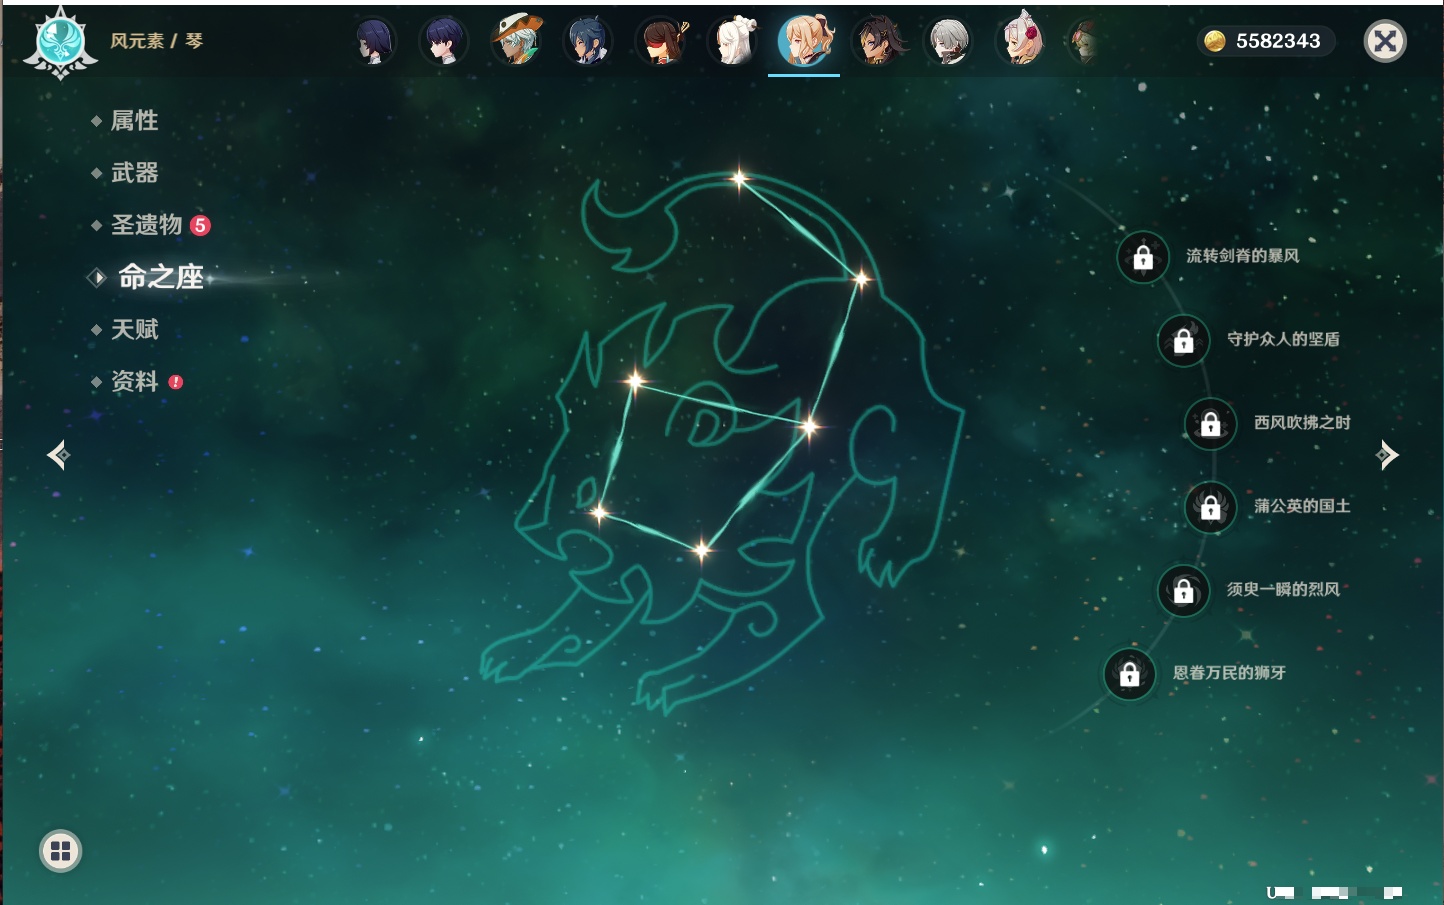The image size is (1444, 905).
Task: Open the locked 西风吹拂之时 constellation
Action: pos(1211,424)
